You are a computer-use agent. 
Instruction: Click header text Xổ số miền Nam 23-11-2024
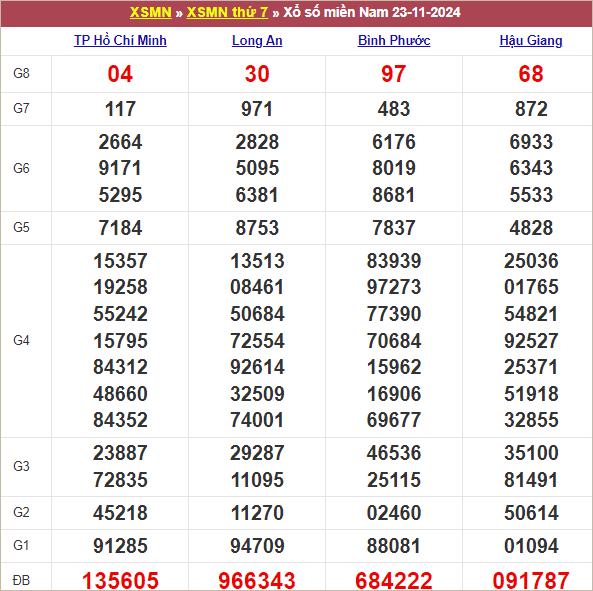click(x=372, y=12)
